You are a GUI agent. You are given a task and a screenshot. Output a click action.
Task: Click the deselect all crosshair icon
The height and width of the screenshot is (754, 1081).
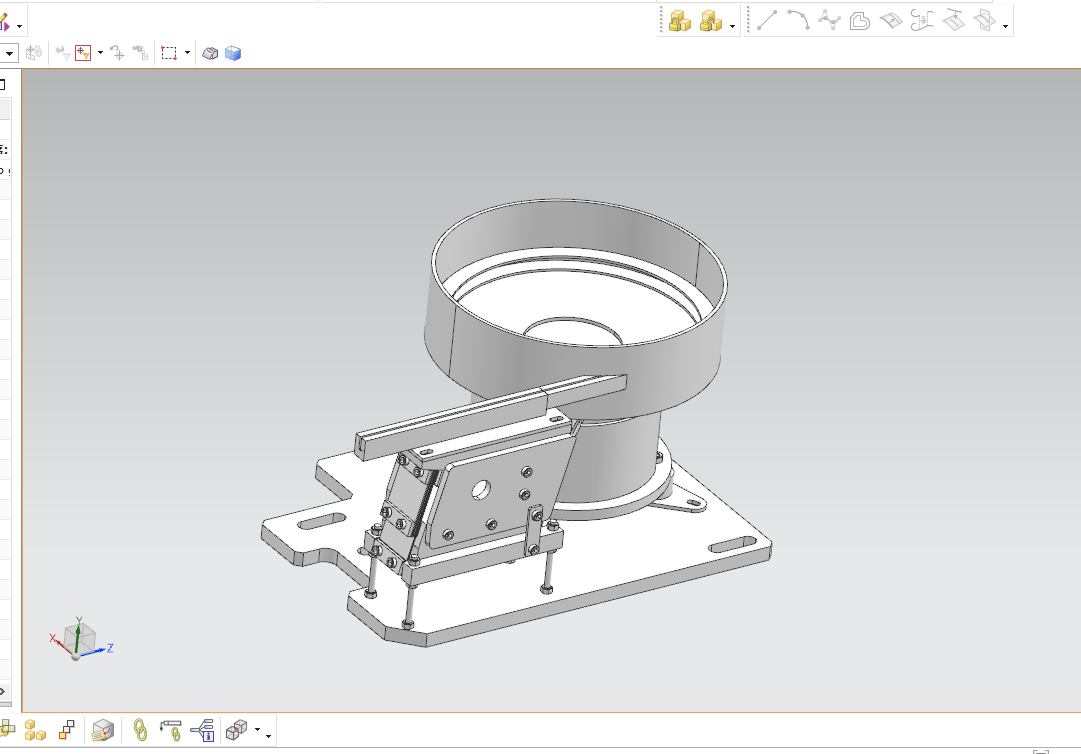(118, 53)
